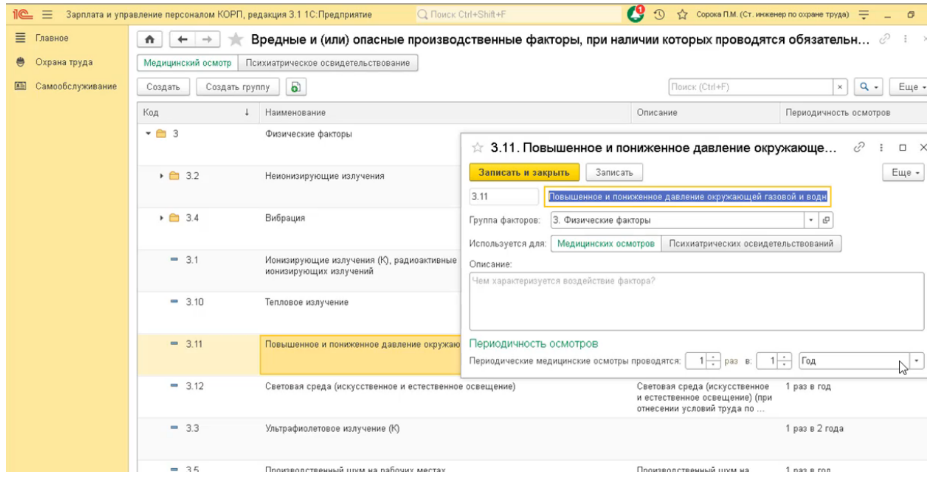Click Главное section icon in sidebar
Image resolution: width=936 pixels, height=478 pixels.
pyautogui.click(x=20, y=38)
